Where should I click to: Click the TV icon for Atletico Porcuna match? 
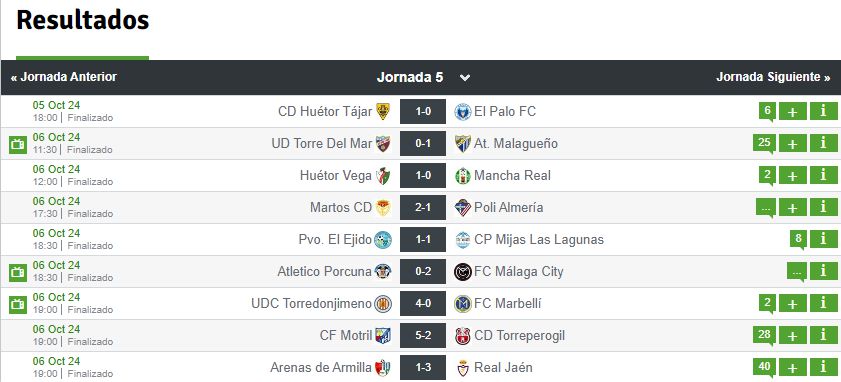click(x=18, y=273)
